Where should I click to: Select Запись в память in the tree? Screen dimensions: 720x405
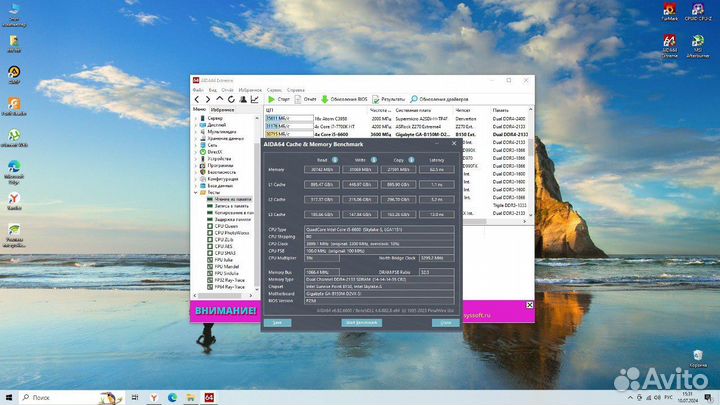coord(231,206)
